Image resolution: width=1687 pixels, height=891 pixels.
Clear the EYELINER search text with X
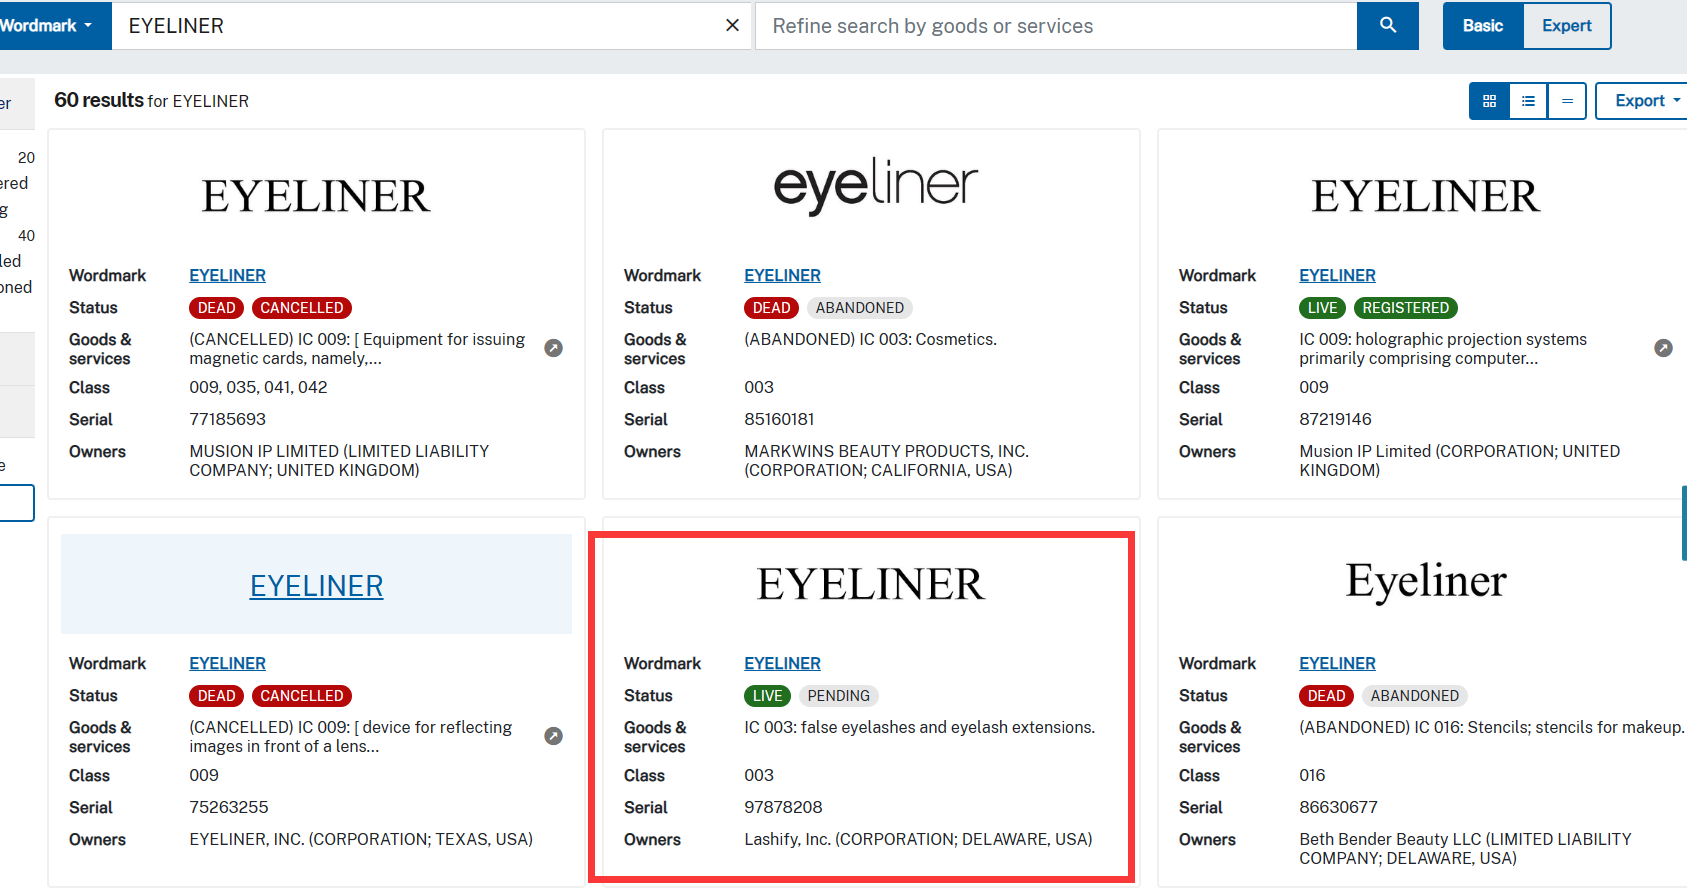732,25
